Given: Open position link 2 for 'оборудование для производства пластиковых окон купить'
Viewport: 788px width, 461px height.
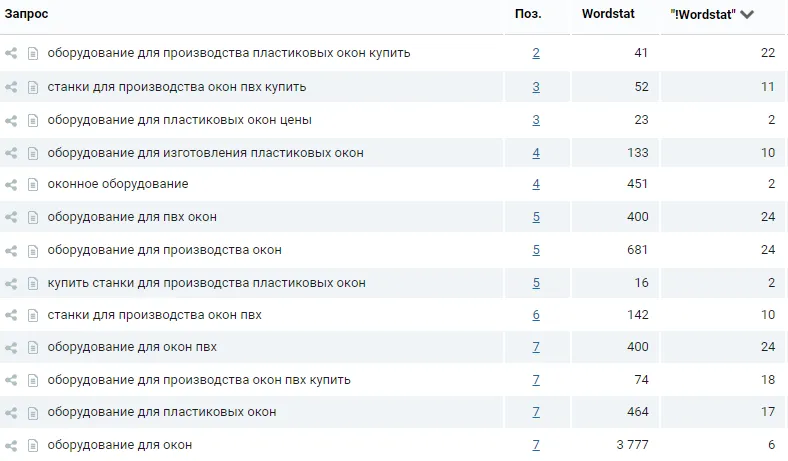Looking at the screenshot, I should (536, 53).
